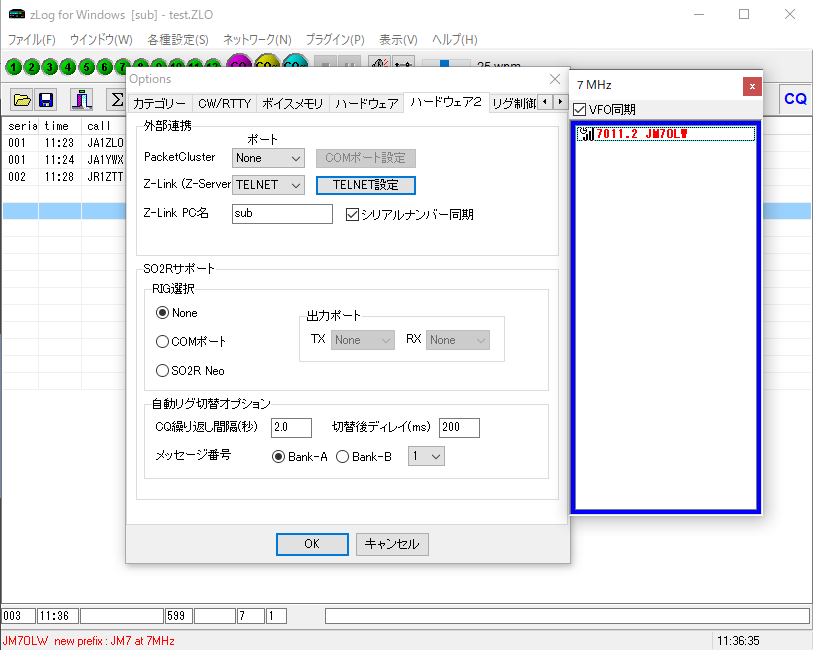
Task: Click the CW keyboard toolbar icon
Action: [404, 62]
